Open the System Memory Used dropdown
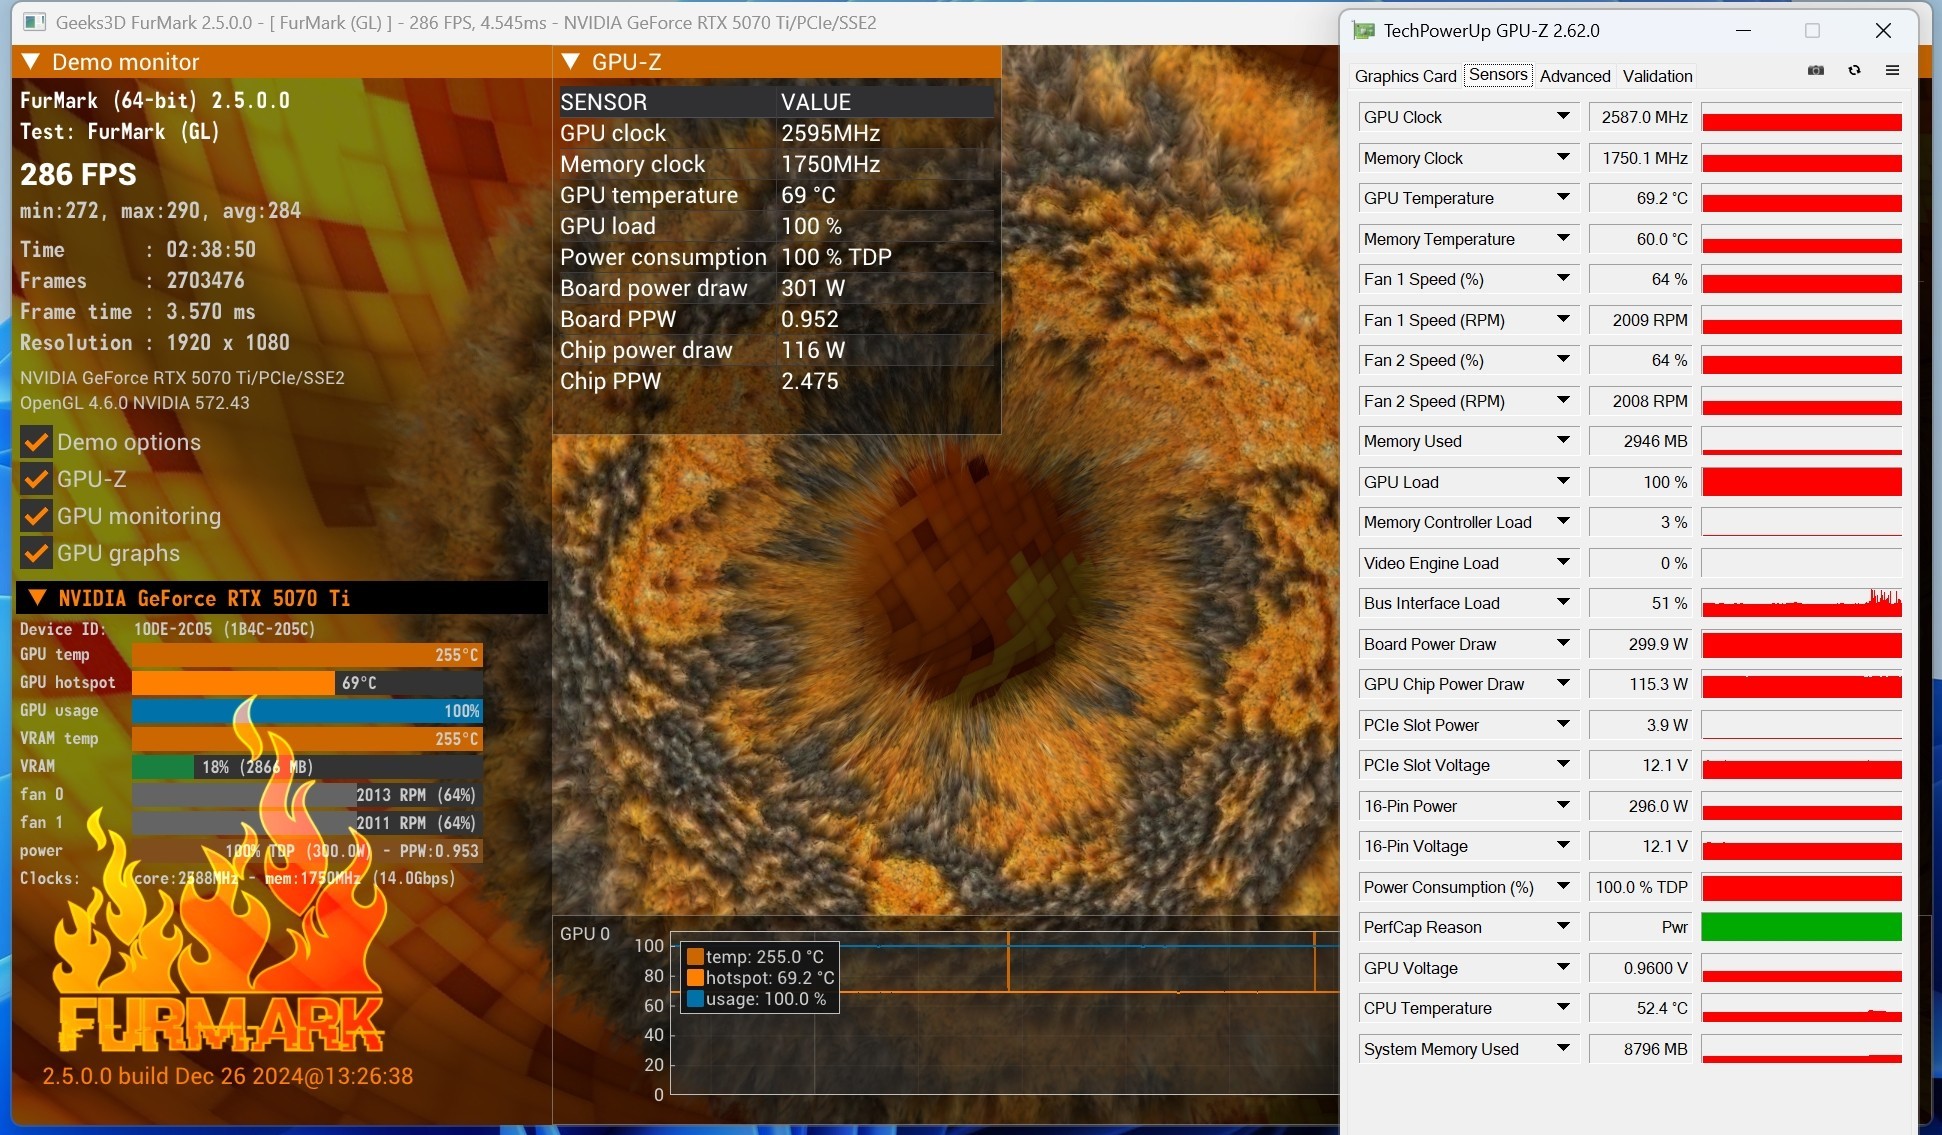 click(x=1563, y=1049)
